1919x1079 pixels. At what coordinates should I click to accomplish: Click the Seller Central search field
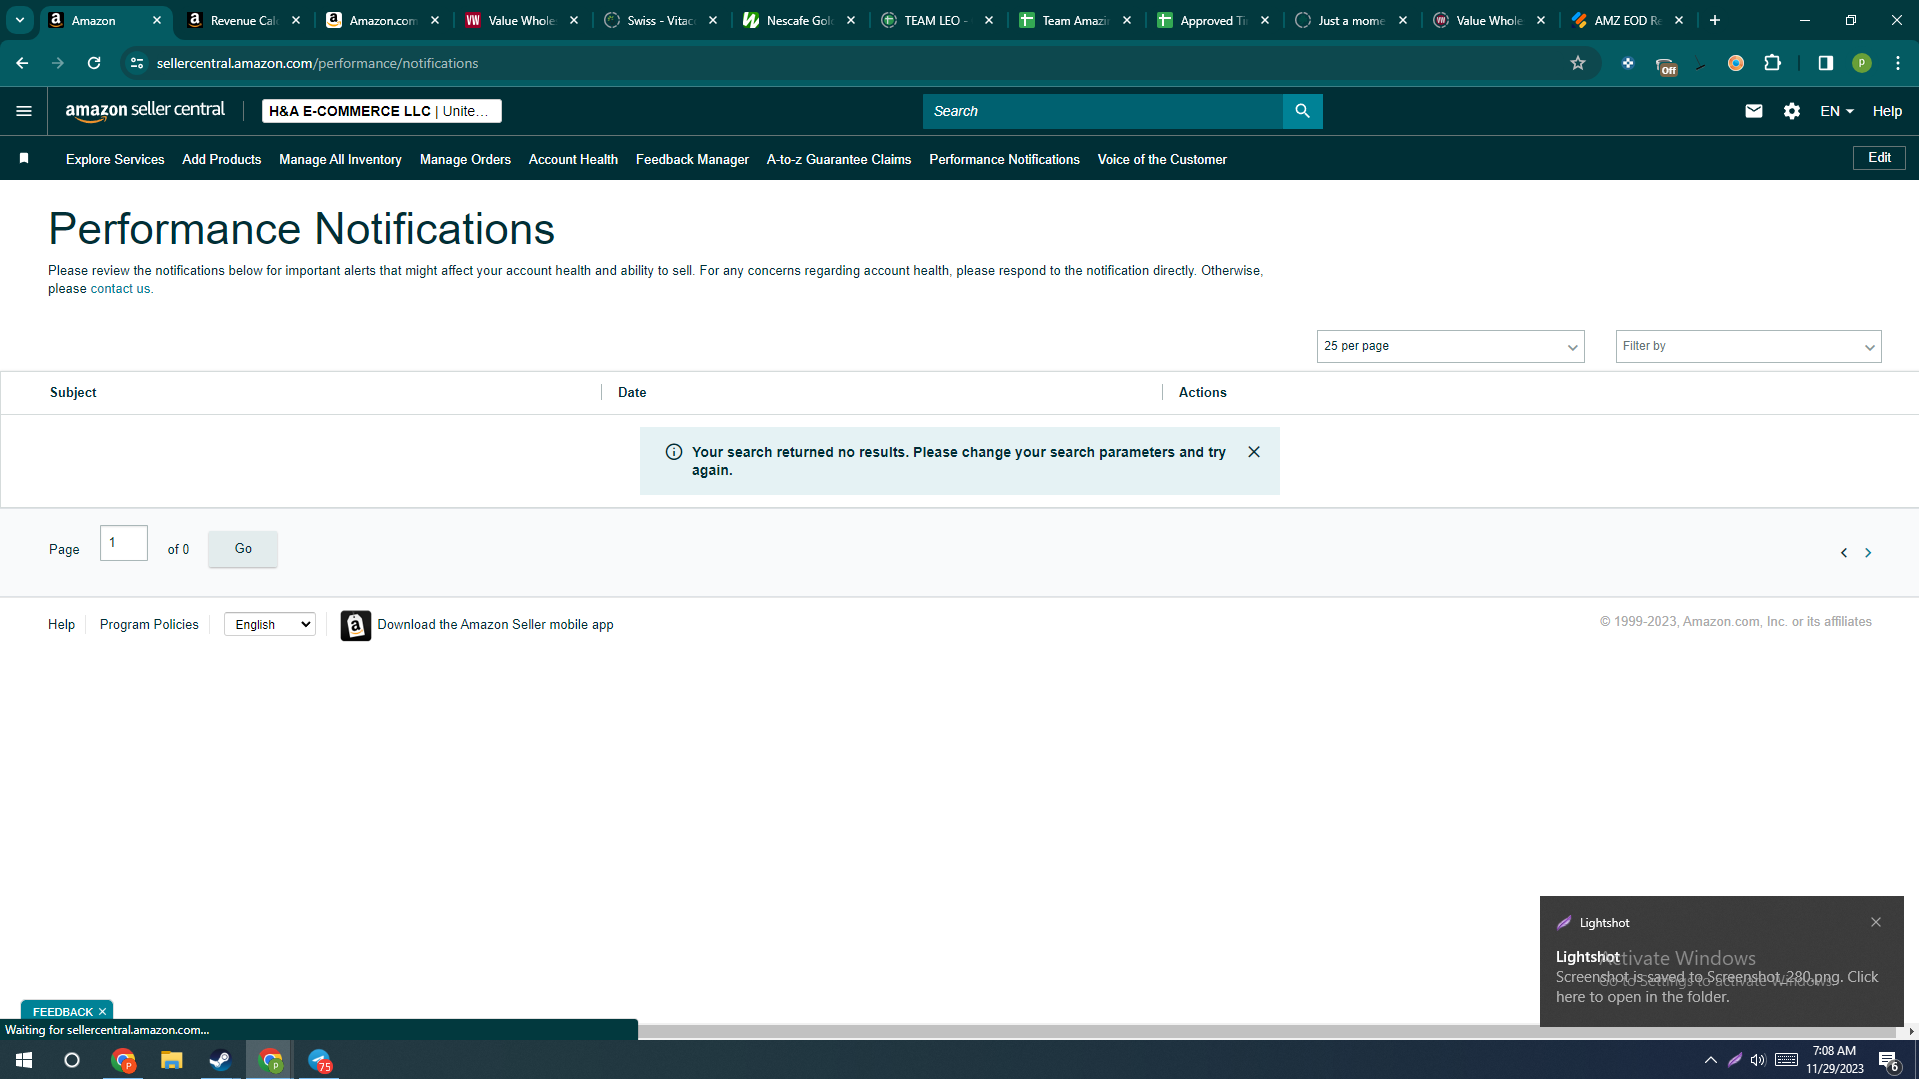(1102, 111)
